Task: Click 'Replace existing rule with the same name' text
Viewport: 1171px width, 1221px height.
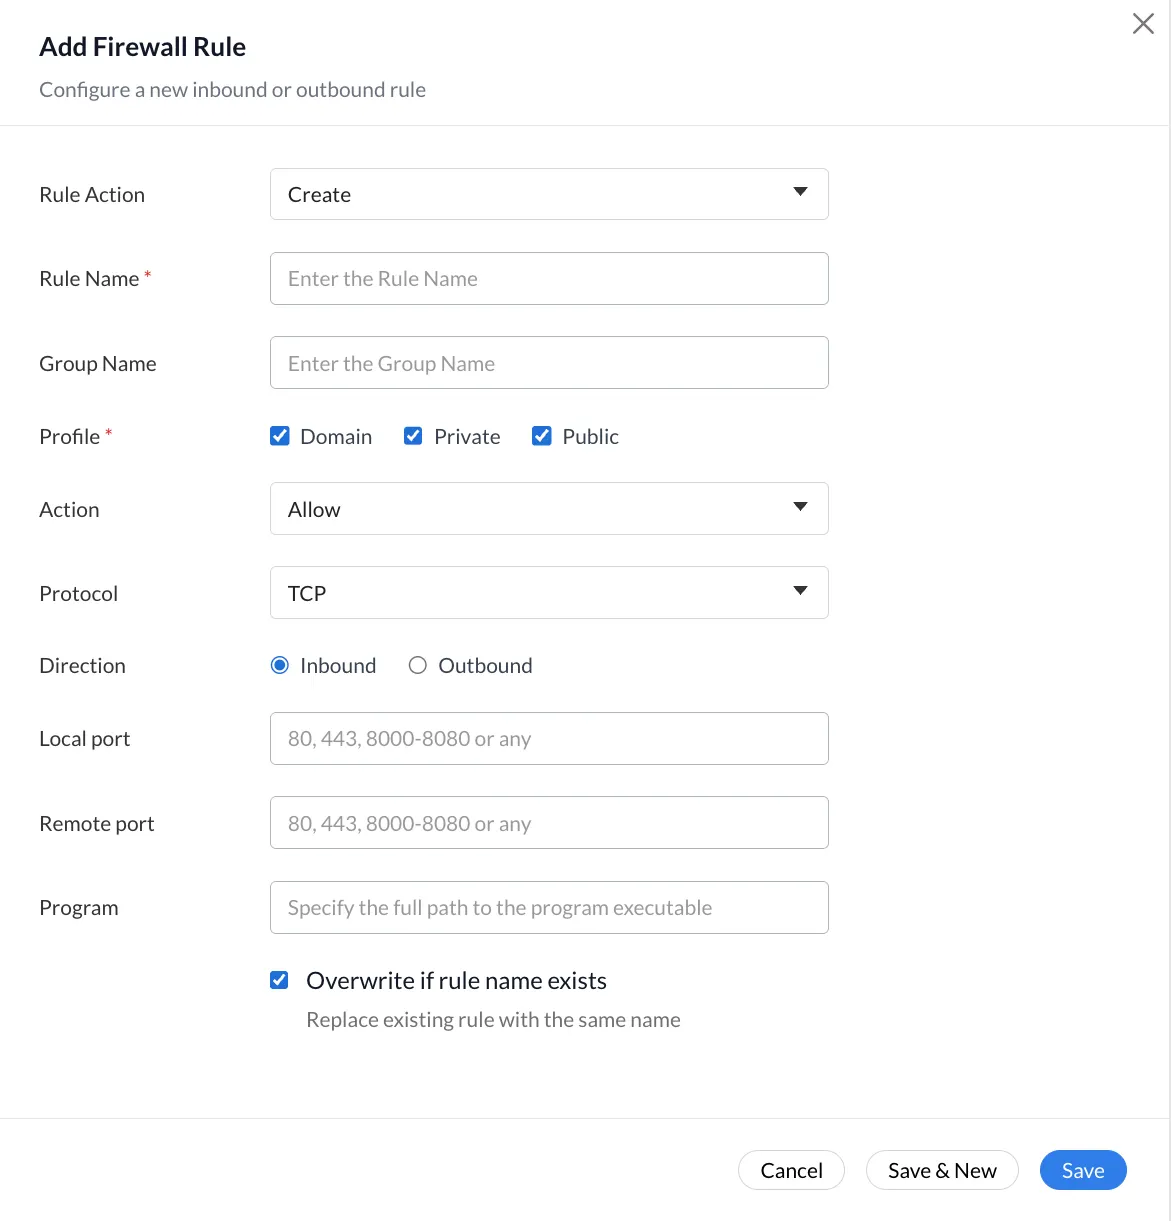Action: click(493, 1020)
